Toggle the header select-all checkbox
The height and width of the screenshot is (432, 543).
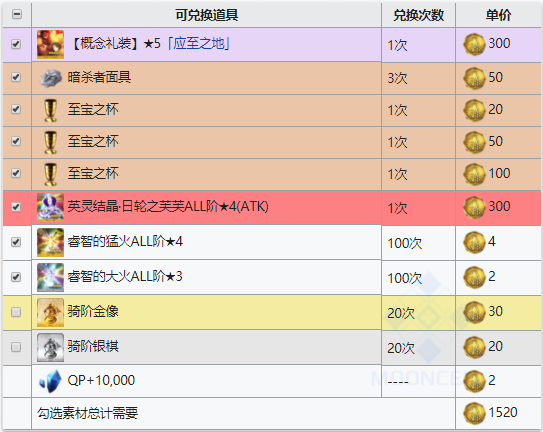click(17, 14)
